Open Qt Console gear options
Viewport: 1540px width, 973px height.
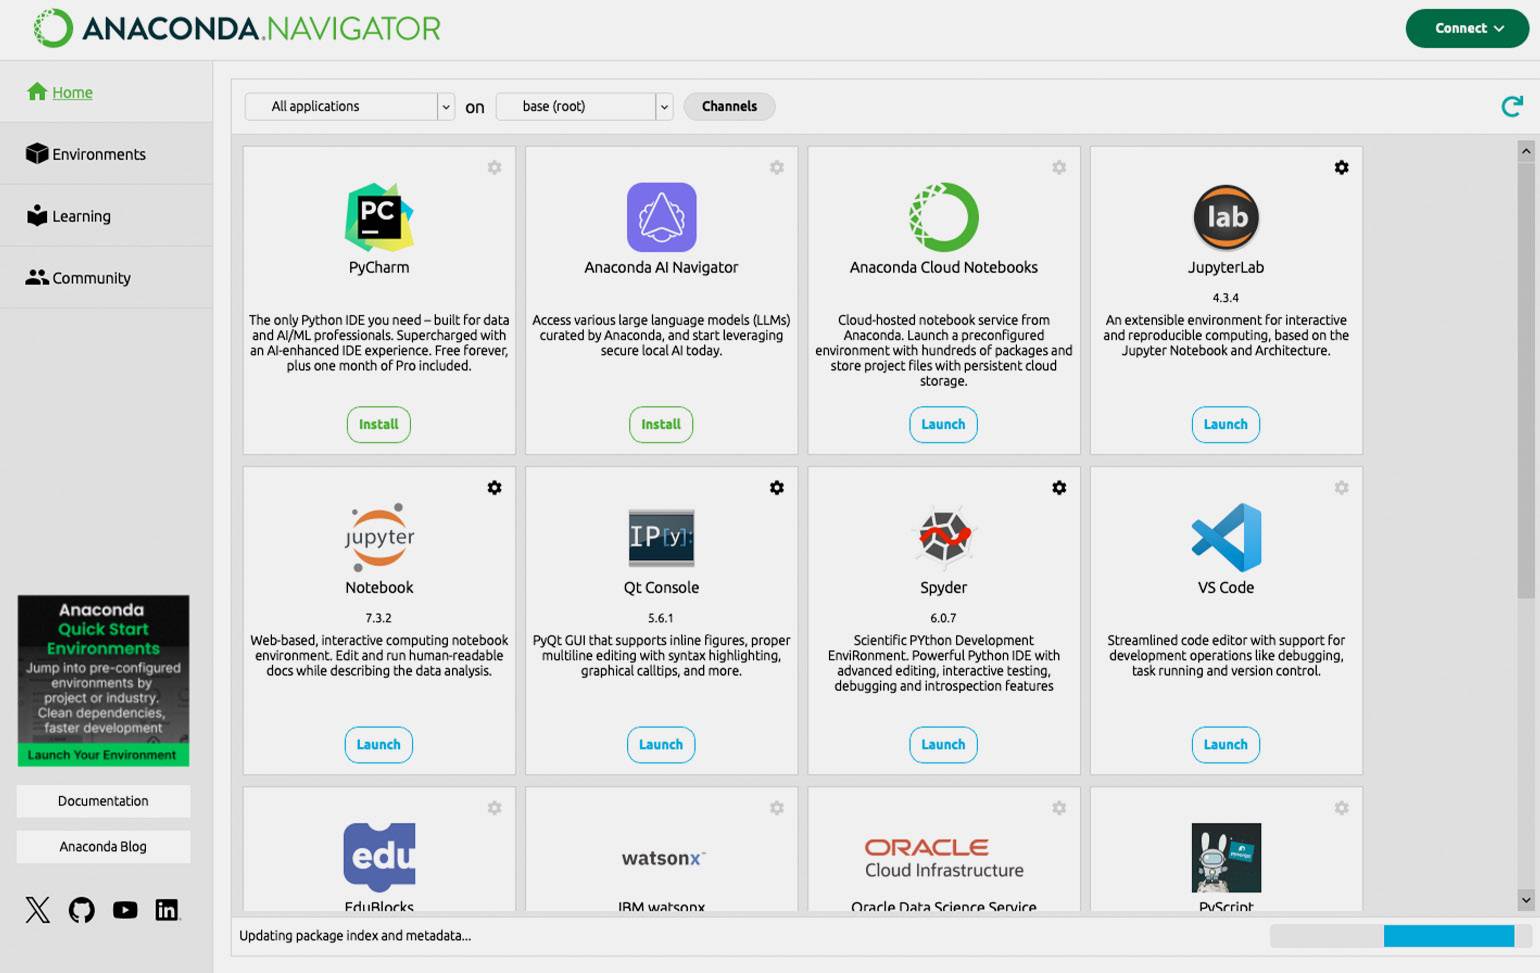[776, 488]
